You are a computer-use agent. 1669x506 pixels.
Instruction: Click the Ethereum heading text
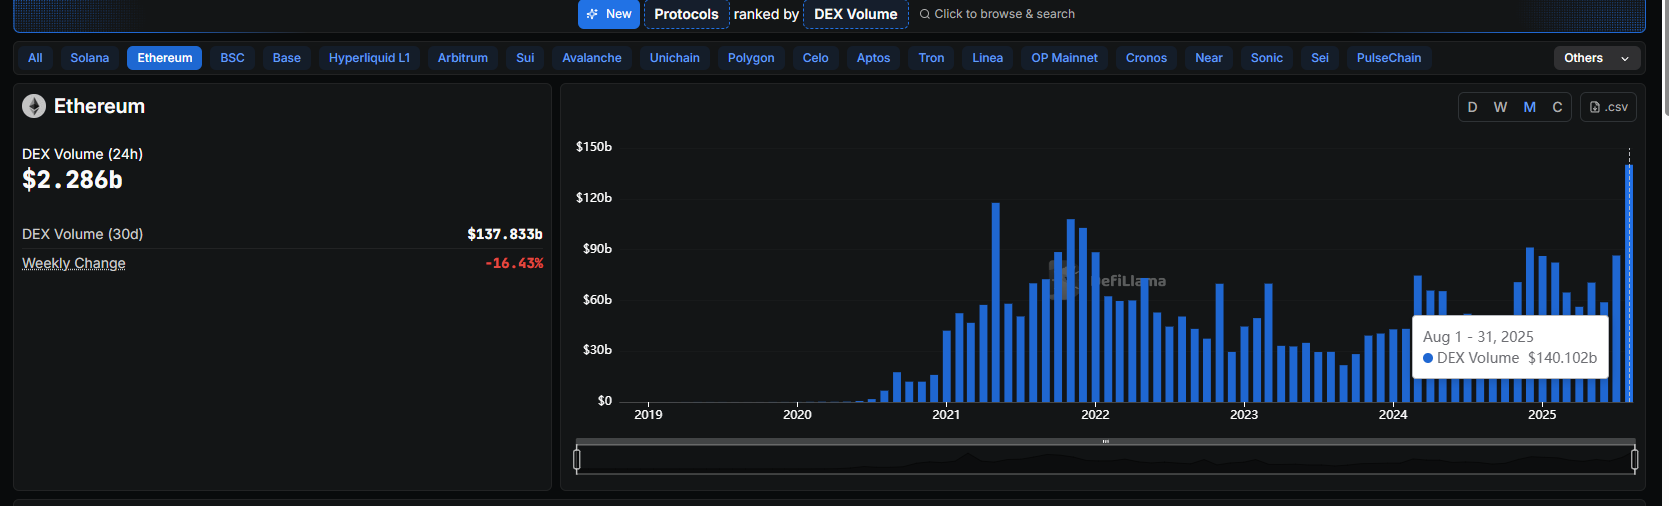[x=99, y=106]
